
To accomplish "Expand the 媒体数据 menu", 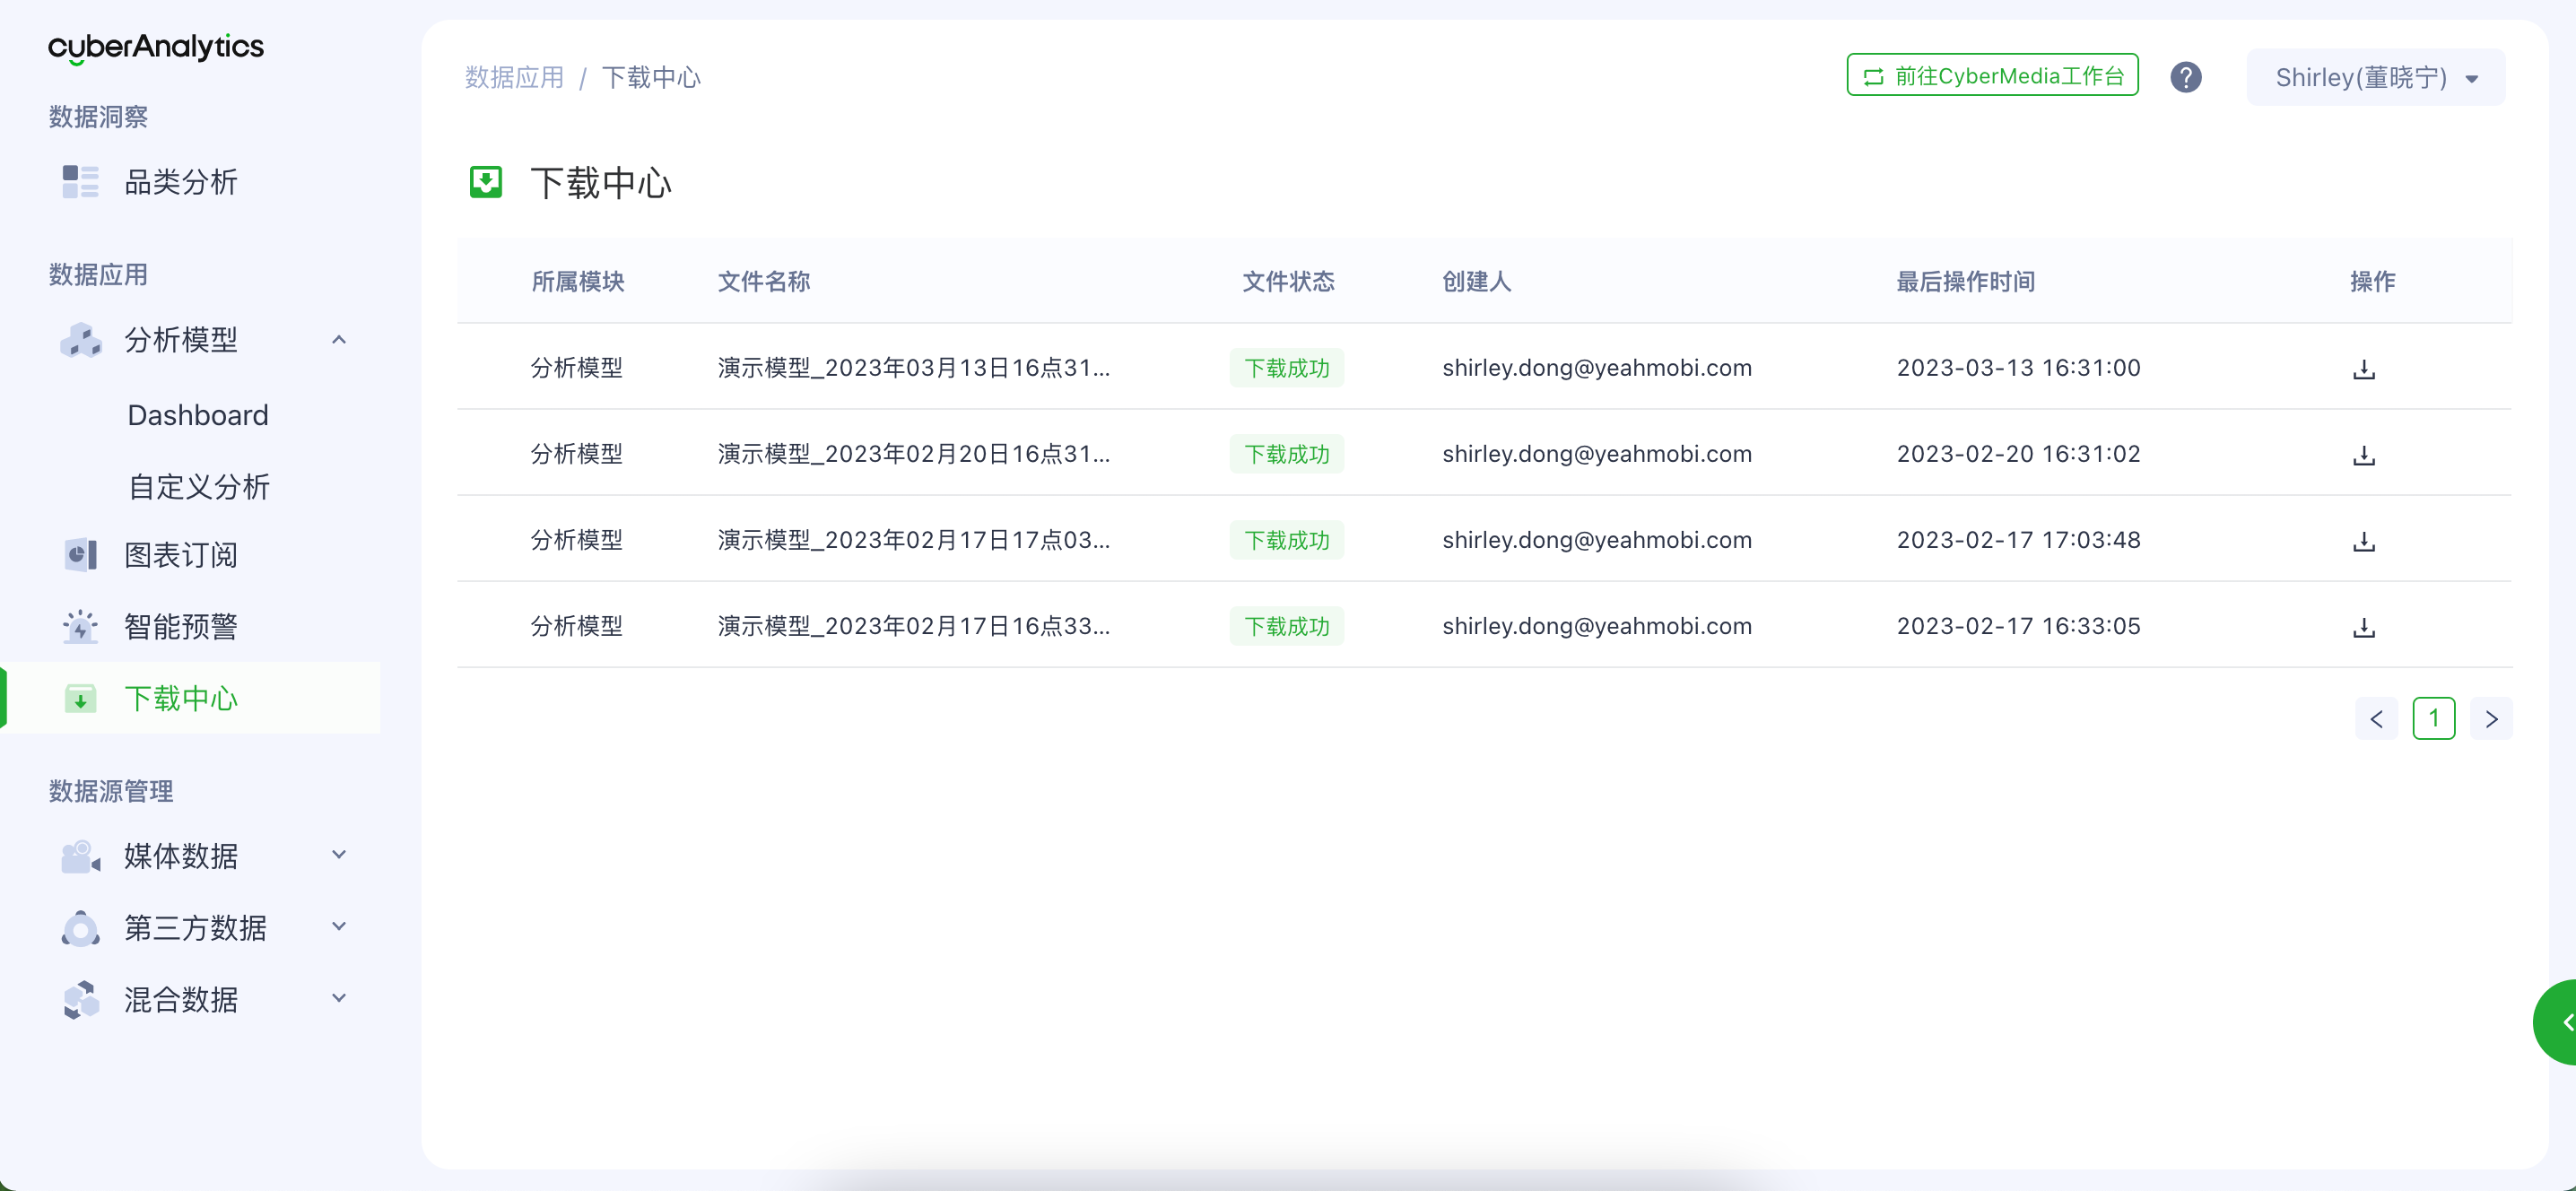I will [339, 855].
